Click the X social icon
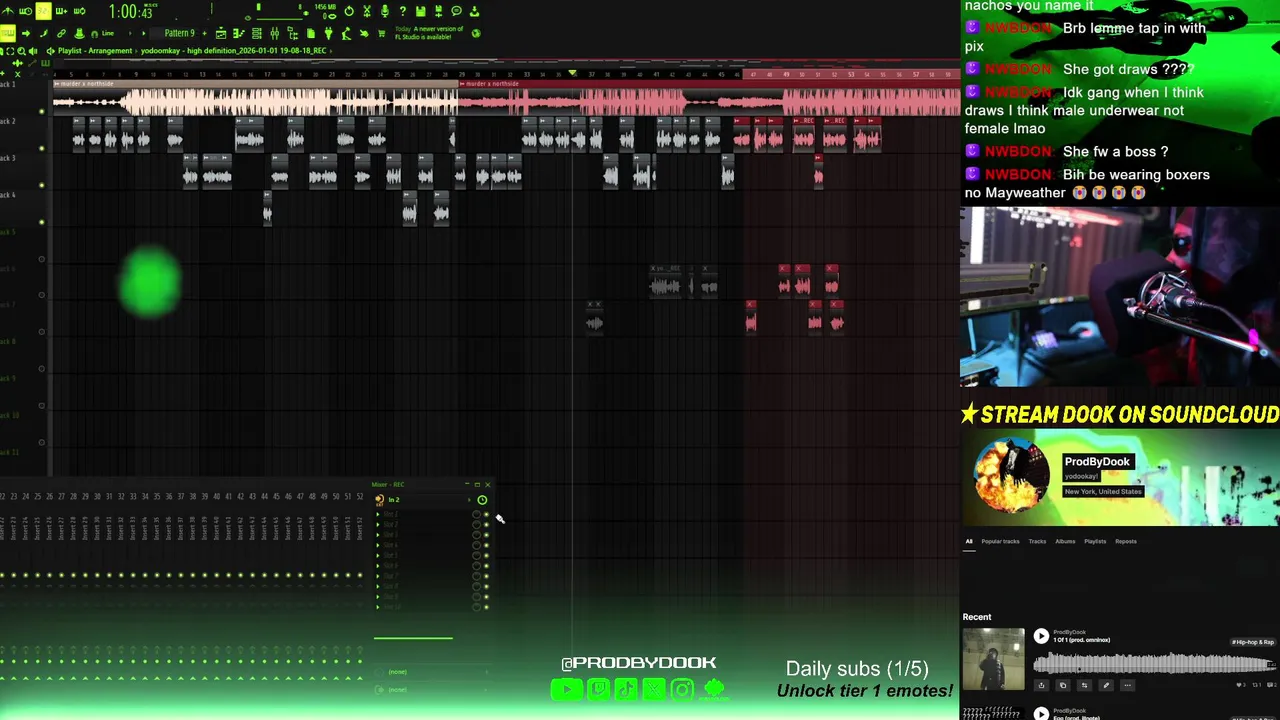 pos(653,689)
